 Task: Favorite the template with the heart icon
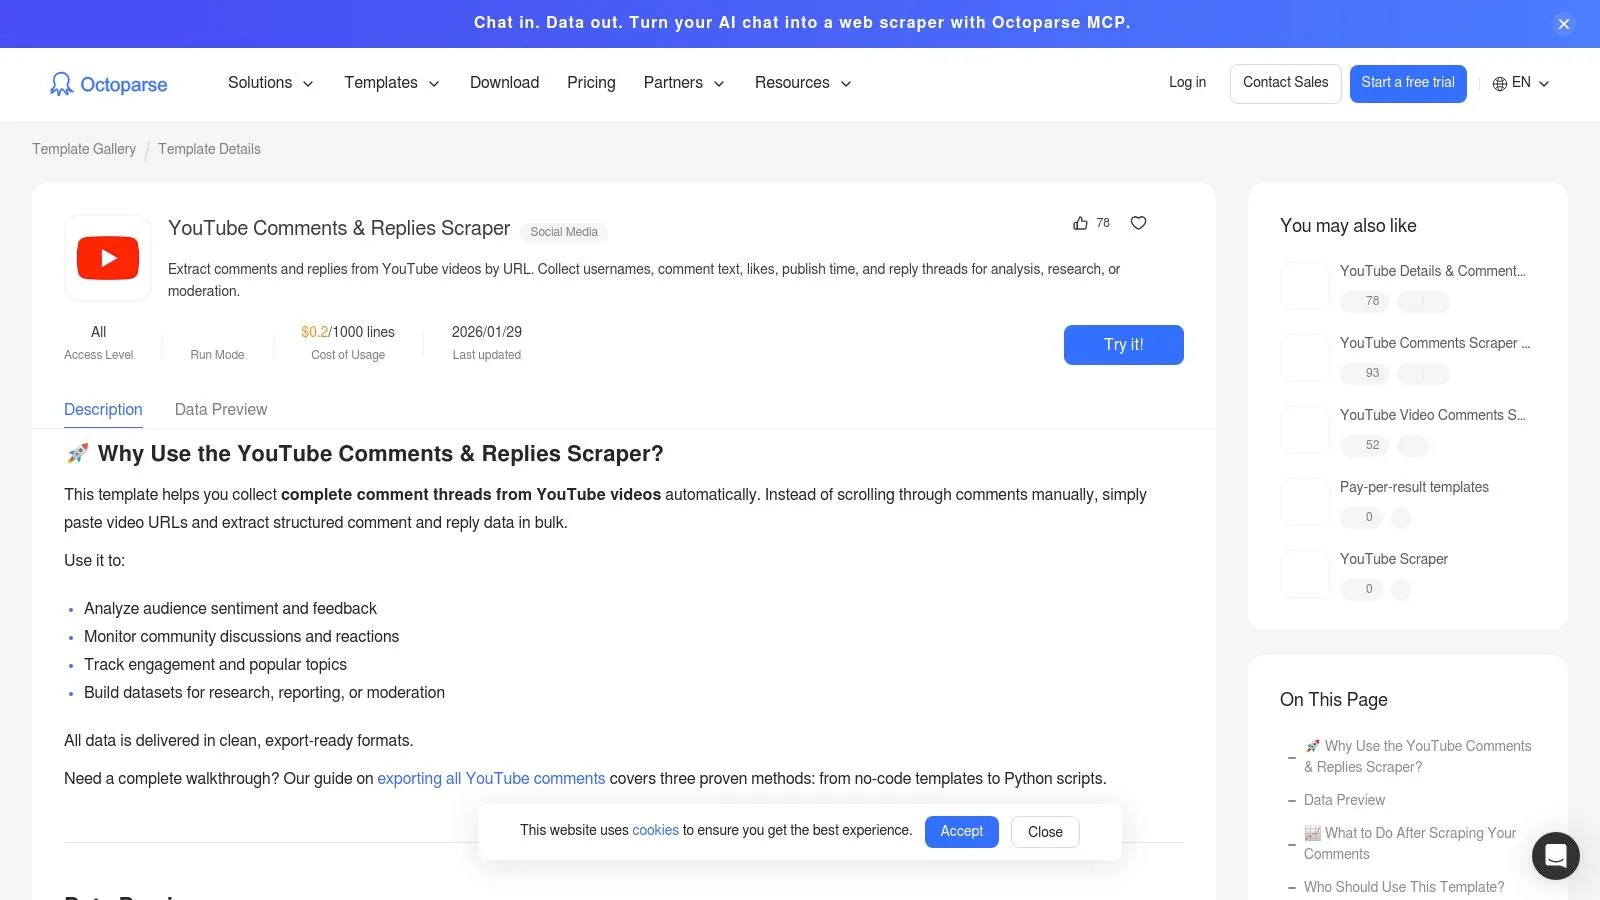(1138, 223)
